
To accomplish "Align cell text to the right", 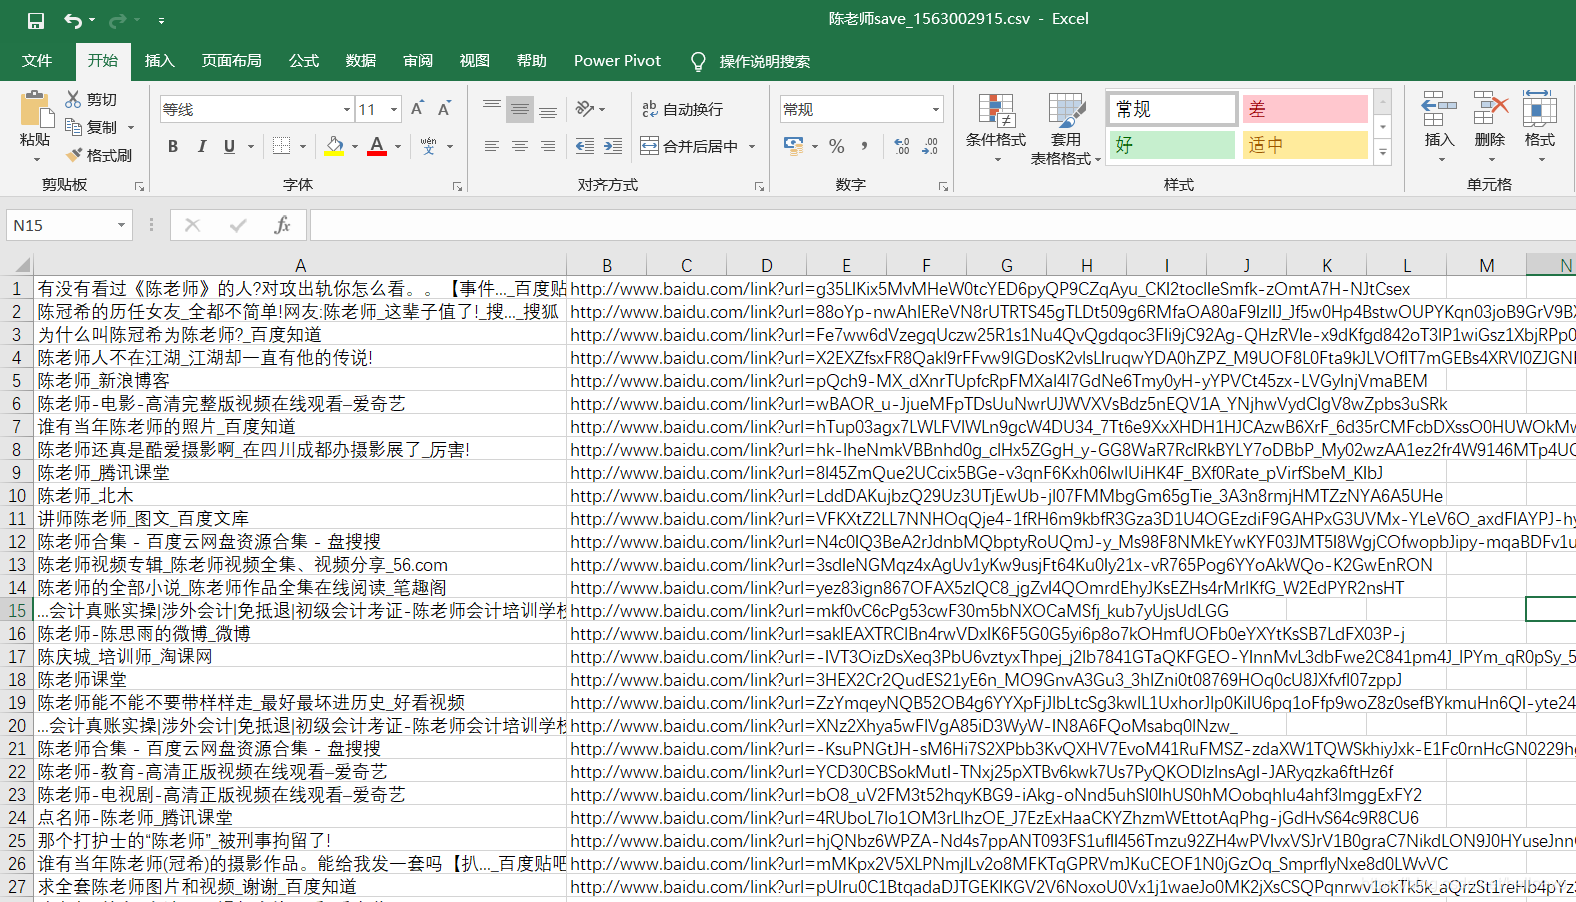I will pos(548,146).
